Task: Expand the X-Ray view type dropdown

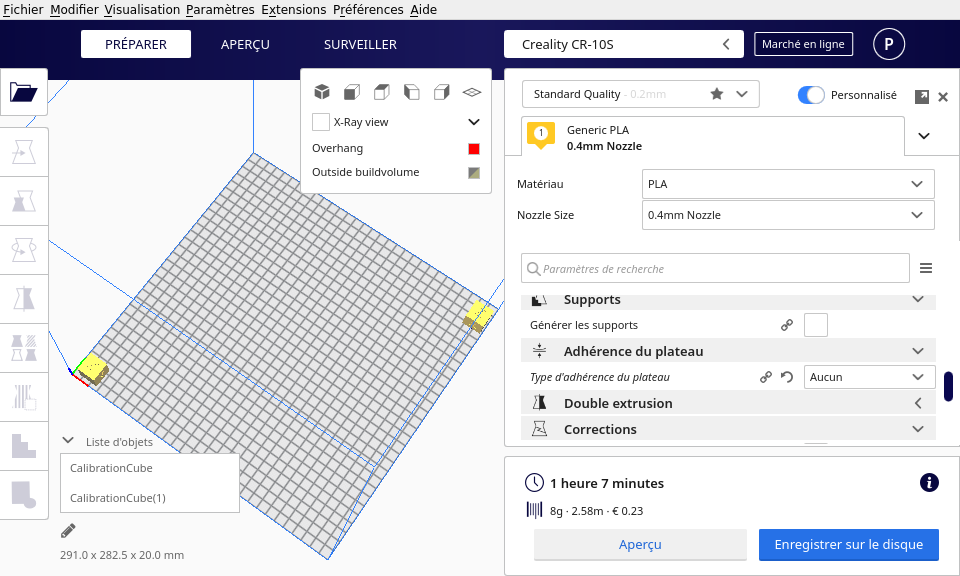Action: [473, 122]
